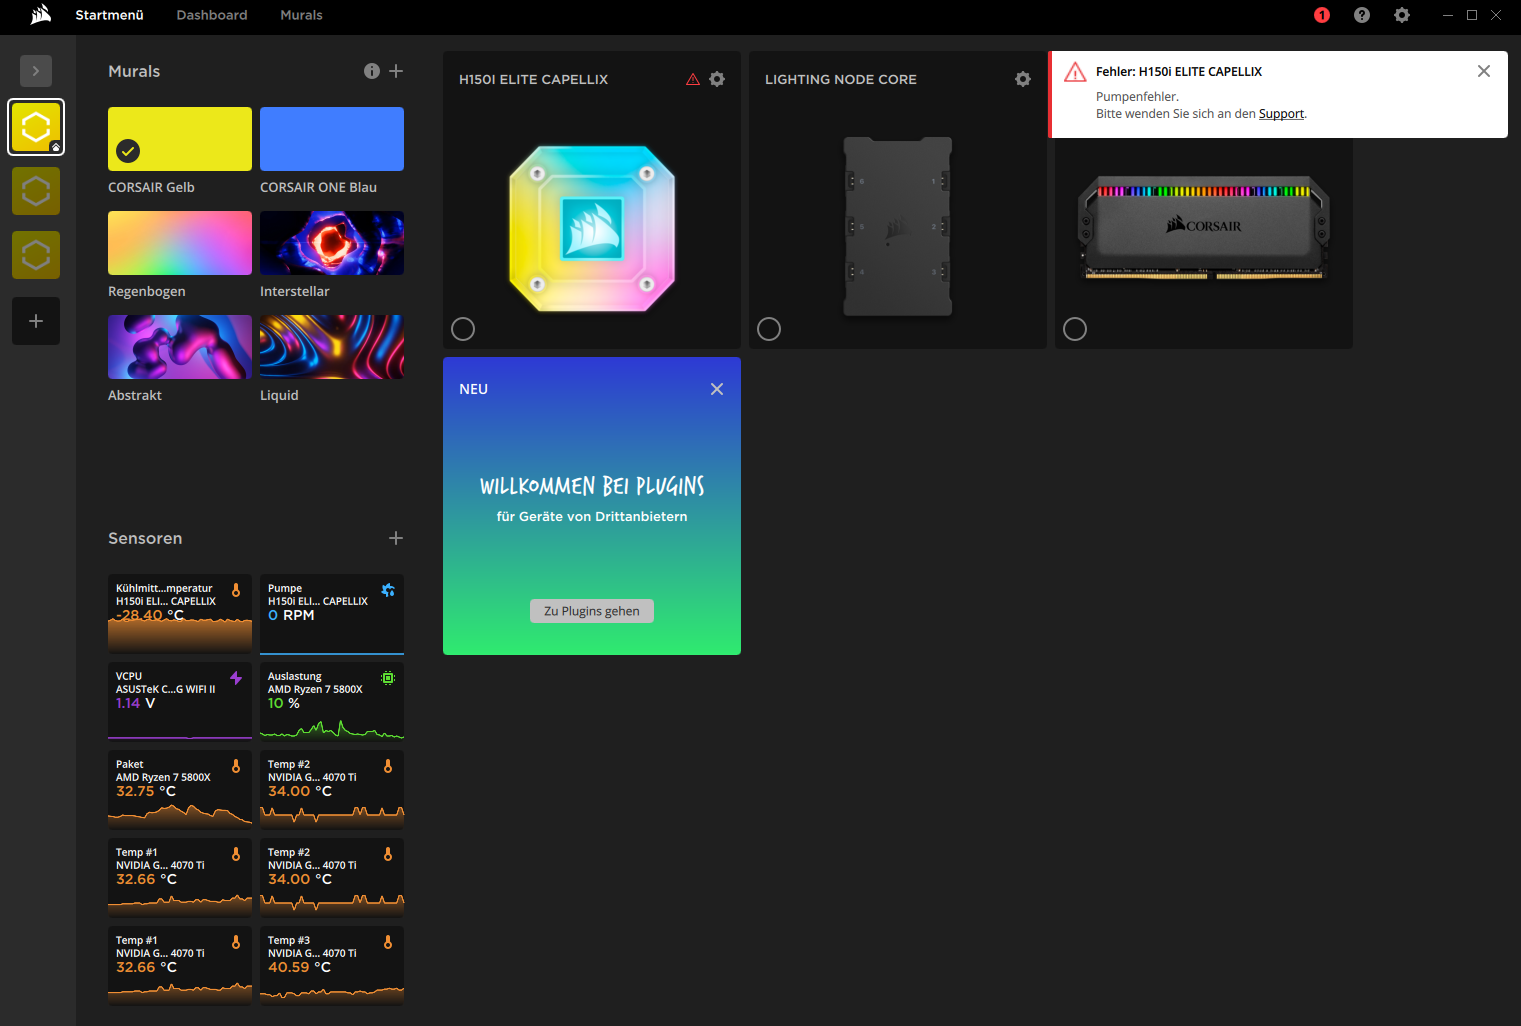
Task: Open the notifications alert badge
Action: (x=1322, y=15)
